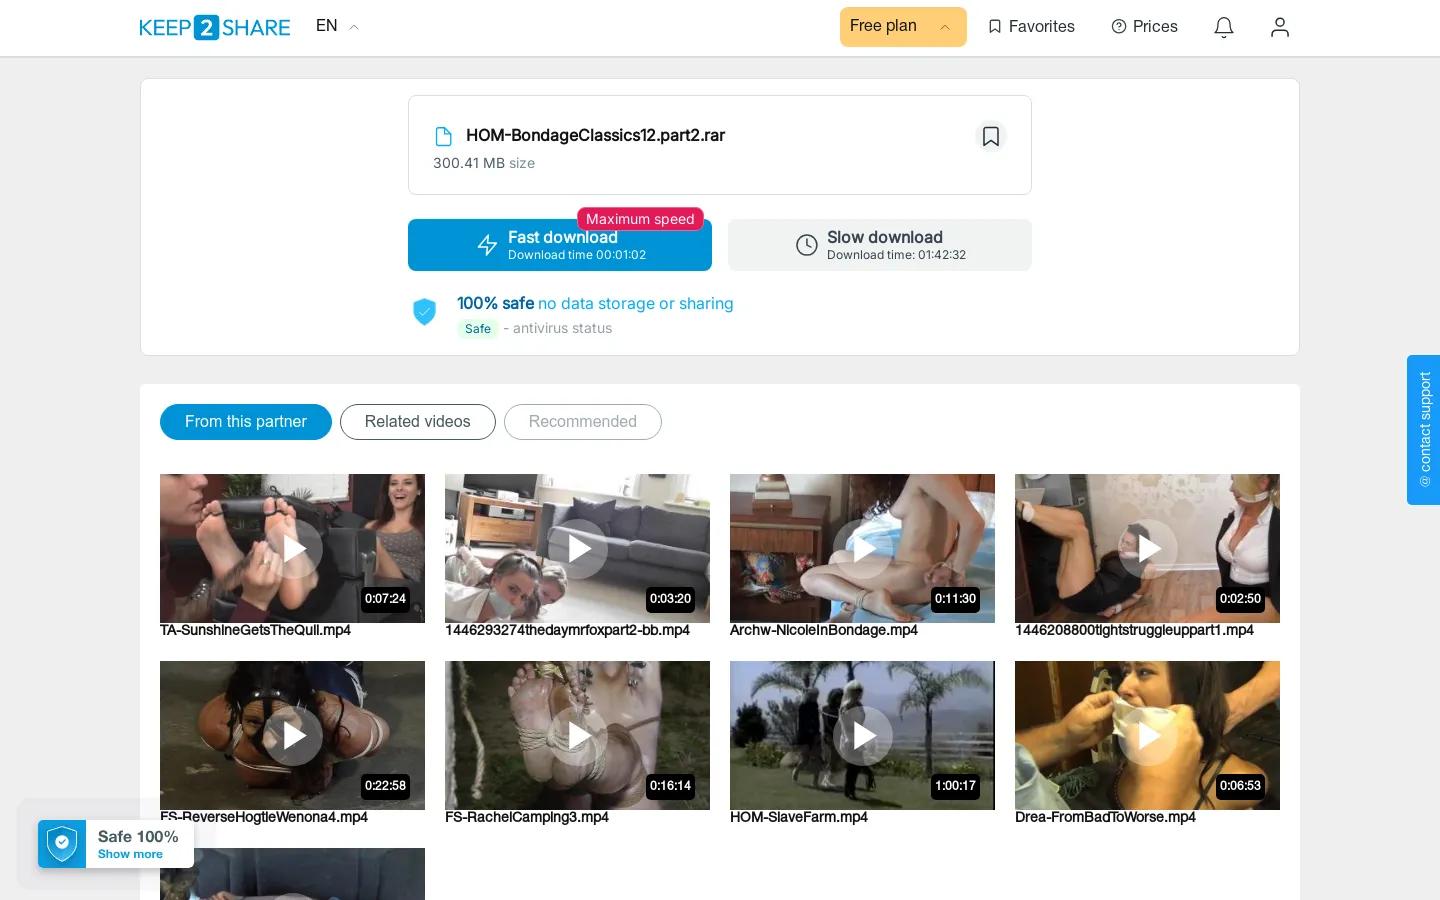
Task: Open Favorites in the header
Action: coord(1031,27)
